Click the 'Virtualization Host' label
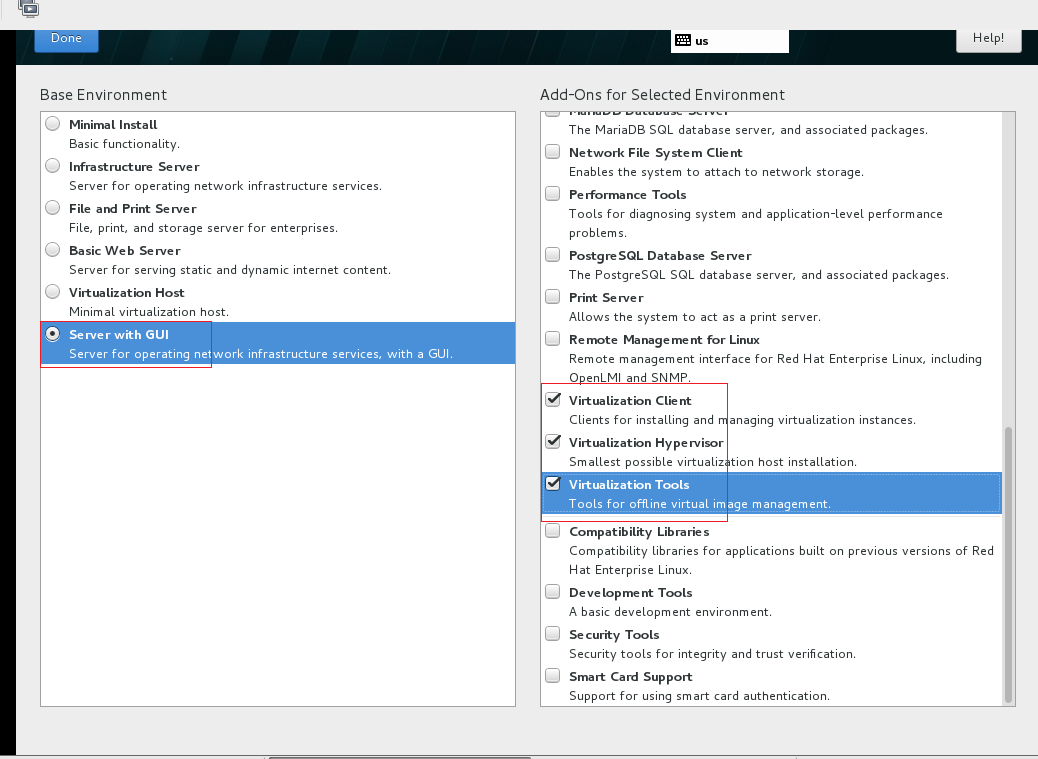The image size is (1038, 759). (x=126, y=292)
